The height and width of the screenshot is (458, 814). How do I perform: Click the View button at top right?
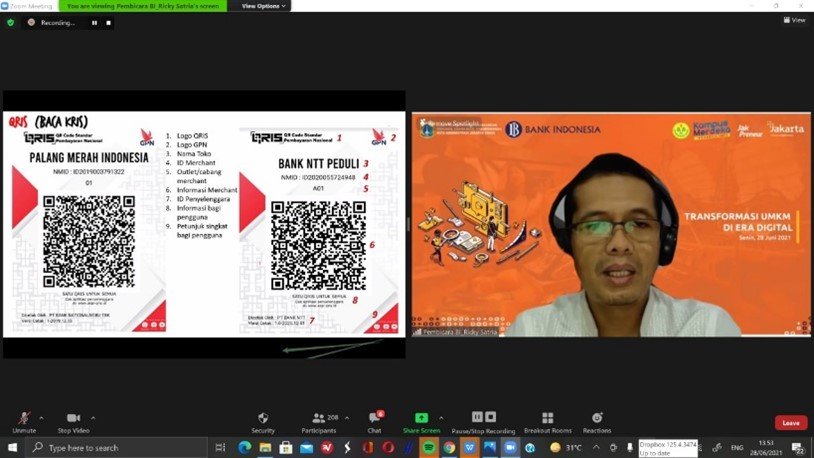pyautogui.click(x=795, y=20)
